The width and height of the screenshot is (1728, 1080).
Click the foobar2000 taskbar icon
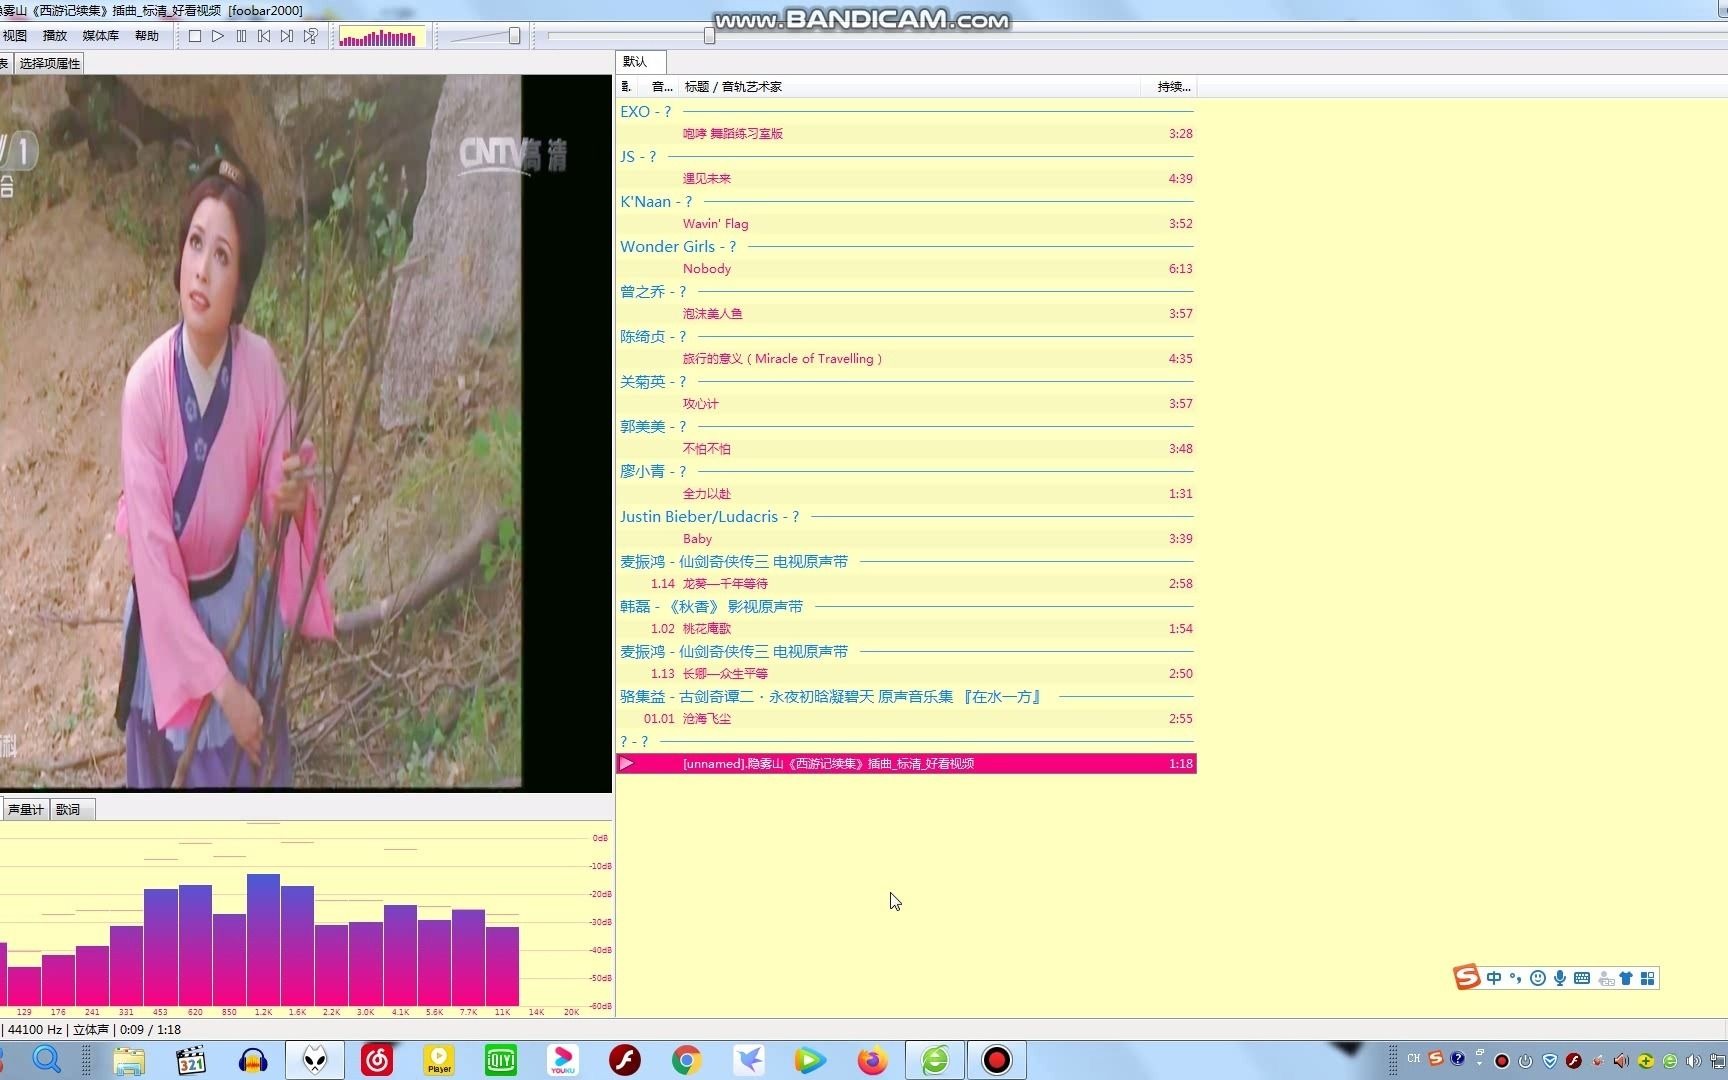(x=315, y=1060)
